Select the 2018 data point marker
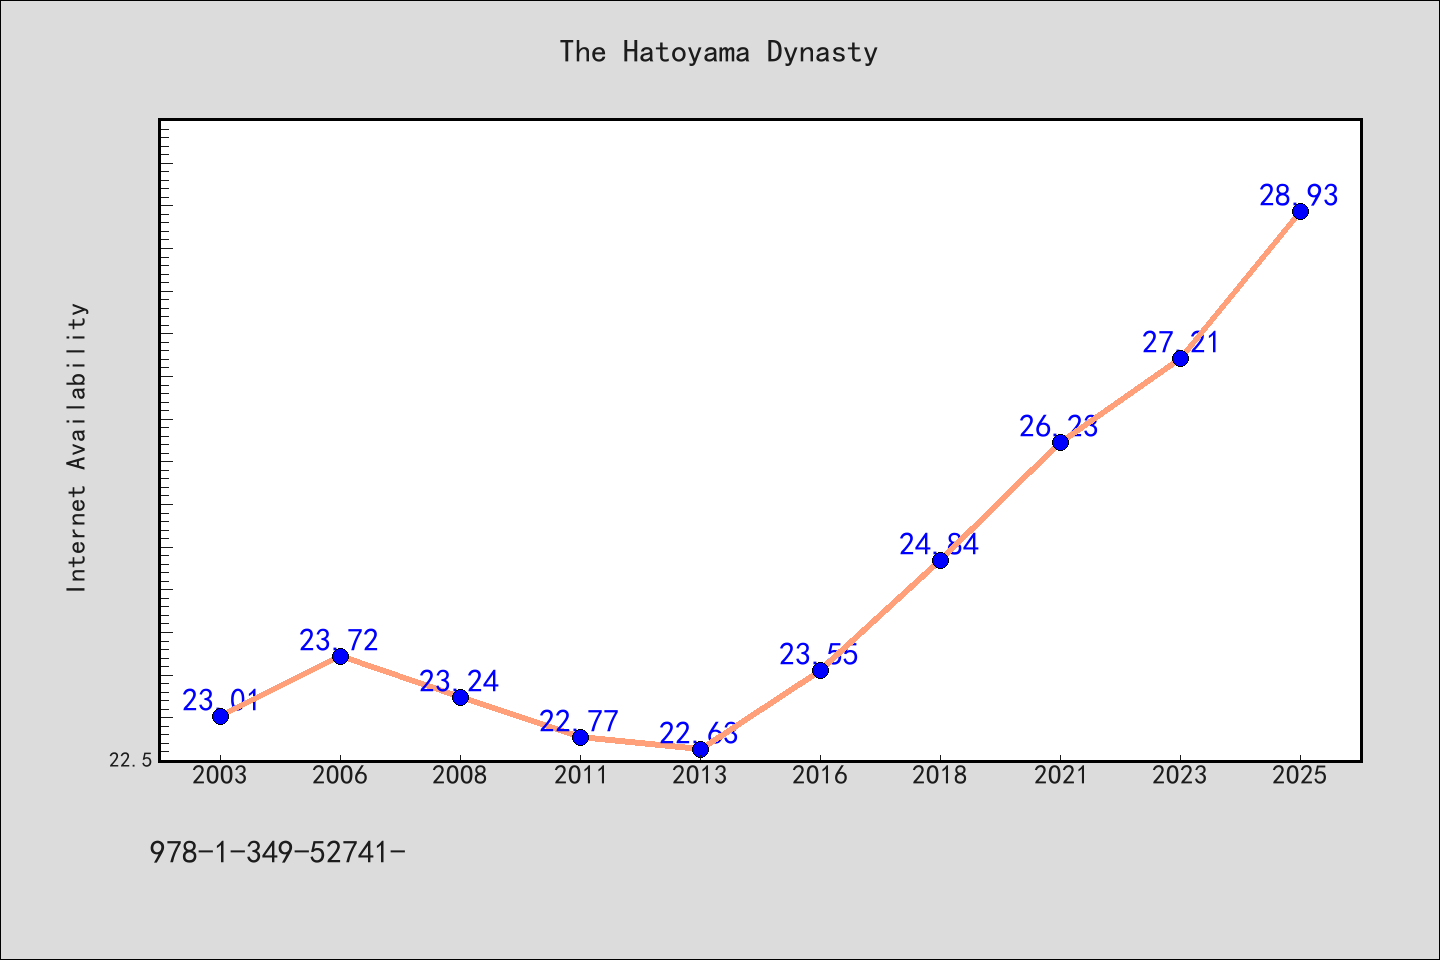The height and width of the screenshot is (960, 1440). (940, 560)
